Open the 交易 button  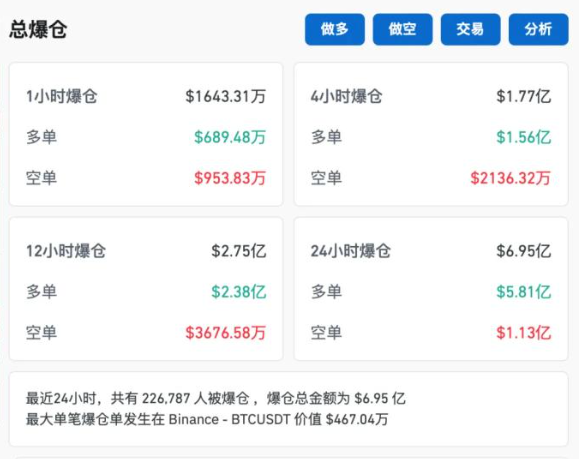coord(470,30)
